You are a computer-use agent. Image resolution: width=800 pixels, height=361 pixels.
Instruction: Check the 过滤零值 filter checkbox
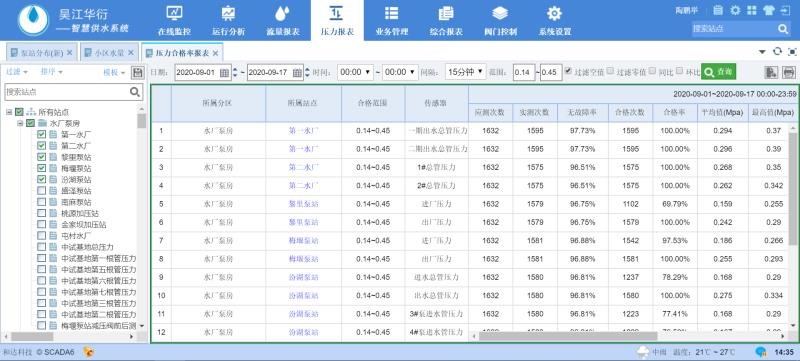tap(610, 71)
